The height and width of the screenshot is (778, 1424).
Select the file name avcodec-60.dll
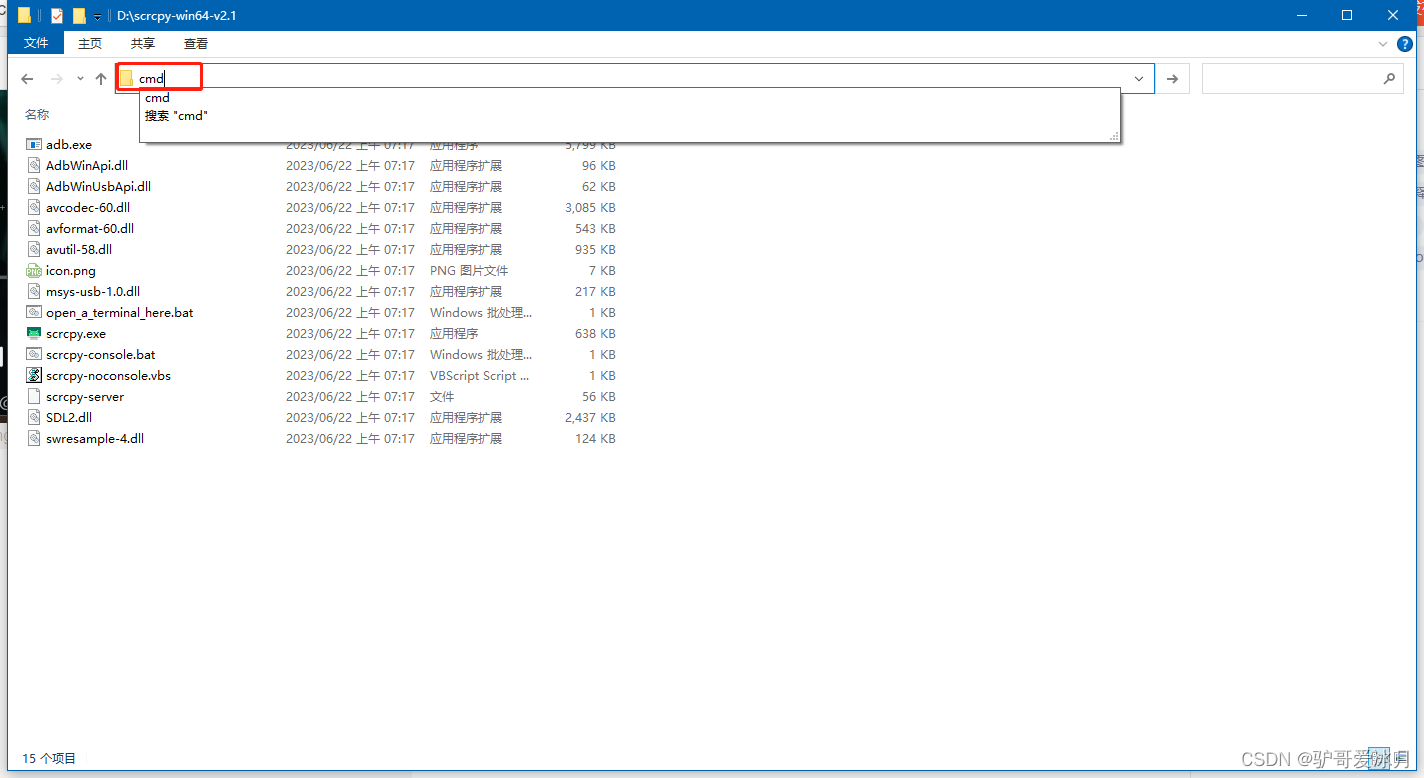coord(88,208)
